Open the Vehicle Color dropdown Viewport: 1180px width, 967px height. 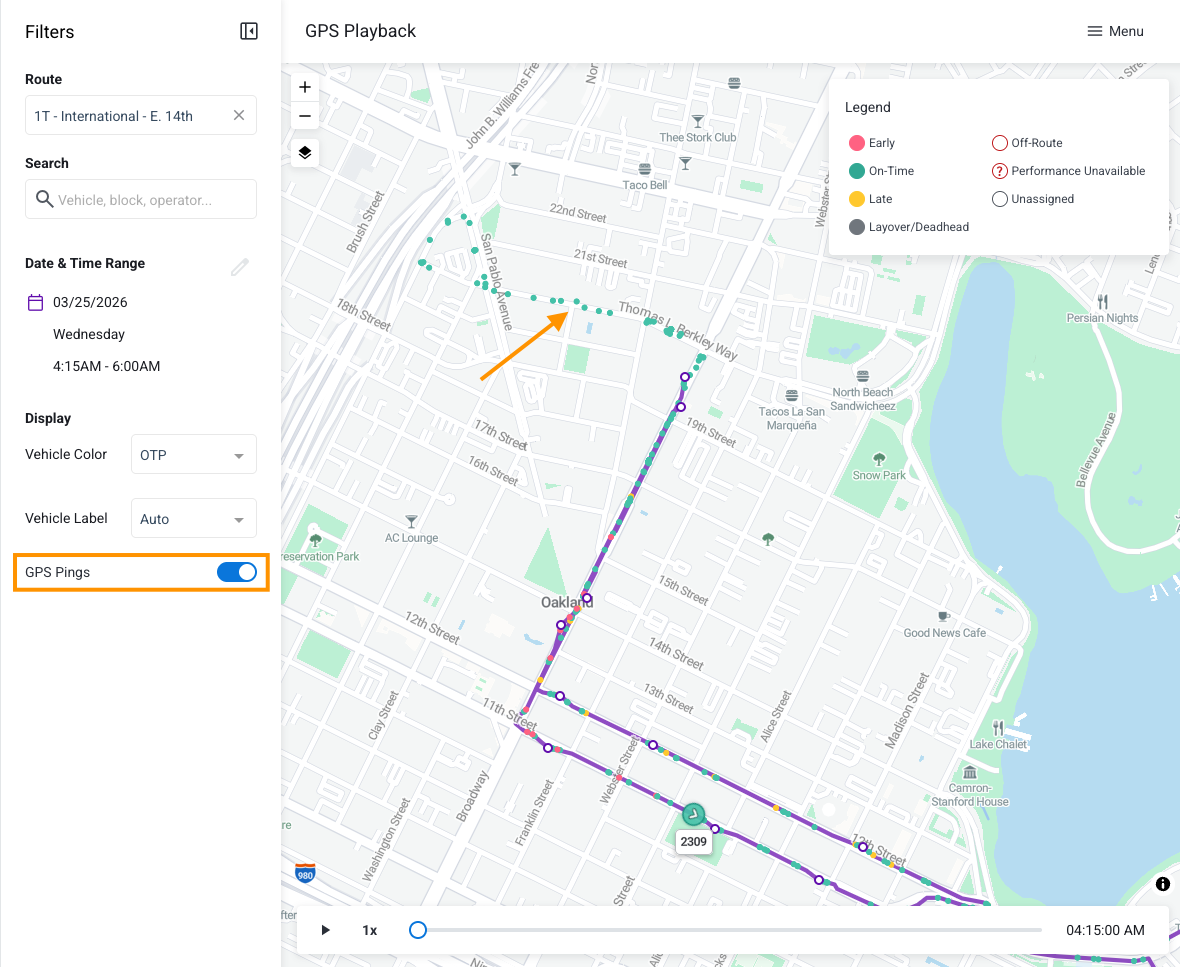(x=193, y=455)
